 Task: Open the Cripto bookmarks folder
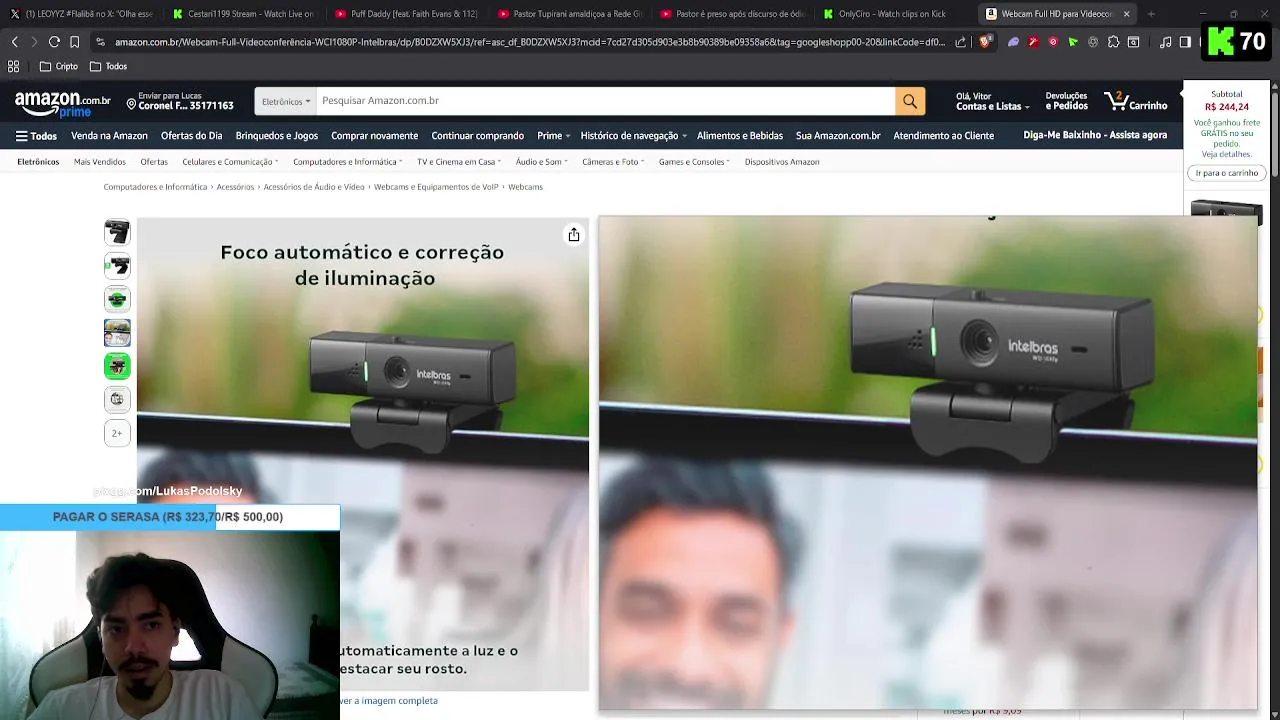pyautogui.click(x=59, y=66)
